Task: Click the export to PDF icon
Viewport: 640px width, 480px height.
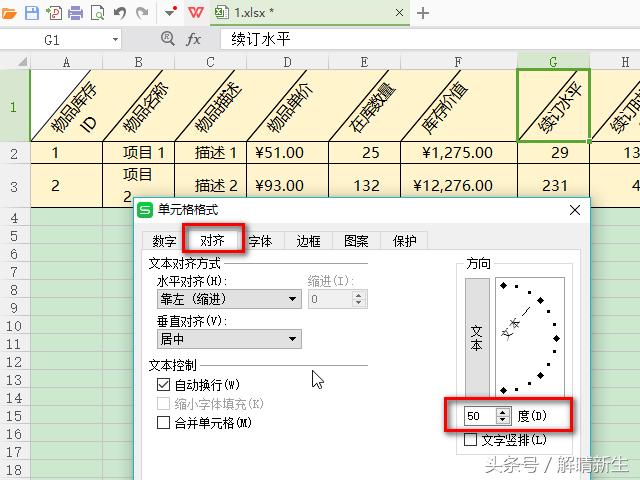Action: [x=53, y=13]
